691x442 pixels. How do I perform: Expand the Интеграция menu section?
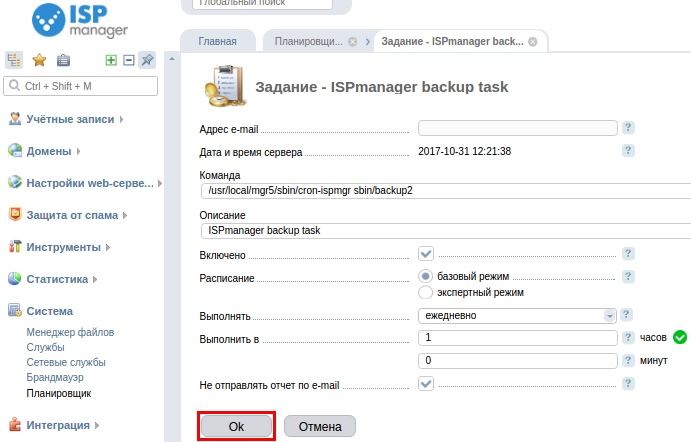(97, 425)
